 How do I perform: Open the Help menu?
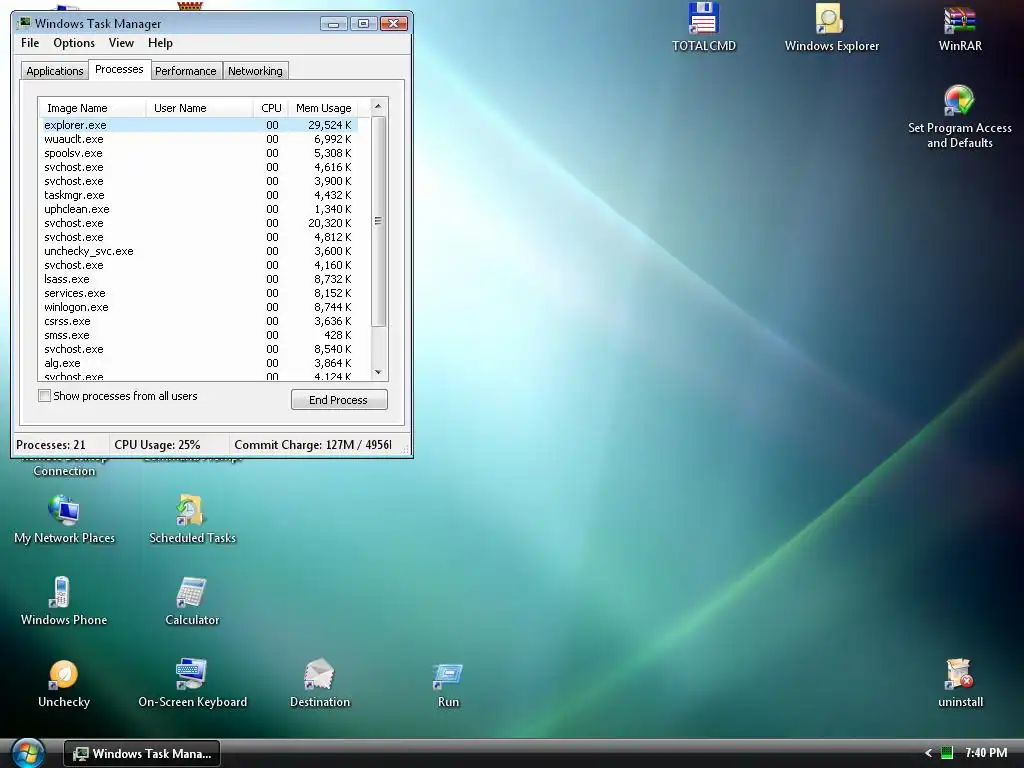coord(160,43)
